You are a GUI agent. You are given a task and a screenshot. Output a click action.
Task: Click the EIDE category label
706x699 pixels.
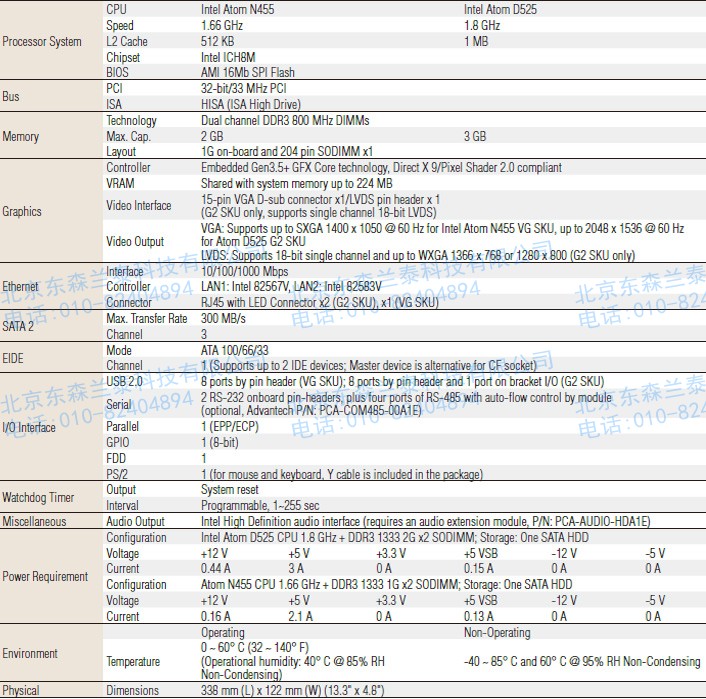(13, 357)
